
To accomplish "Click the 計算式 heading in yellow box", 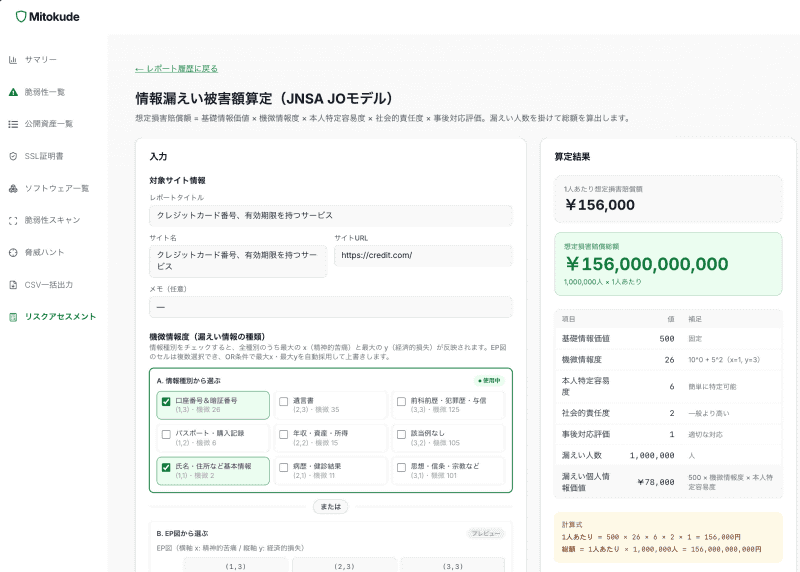I will pyautogui.click(x=572, y=525).
